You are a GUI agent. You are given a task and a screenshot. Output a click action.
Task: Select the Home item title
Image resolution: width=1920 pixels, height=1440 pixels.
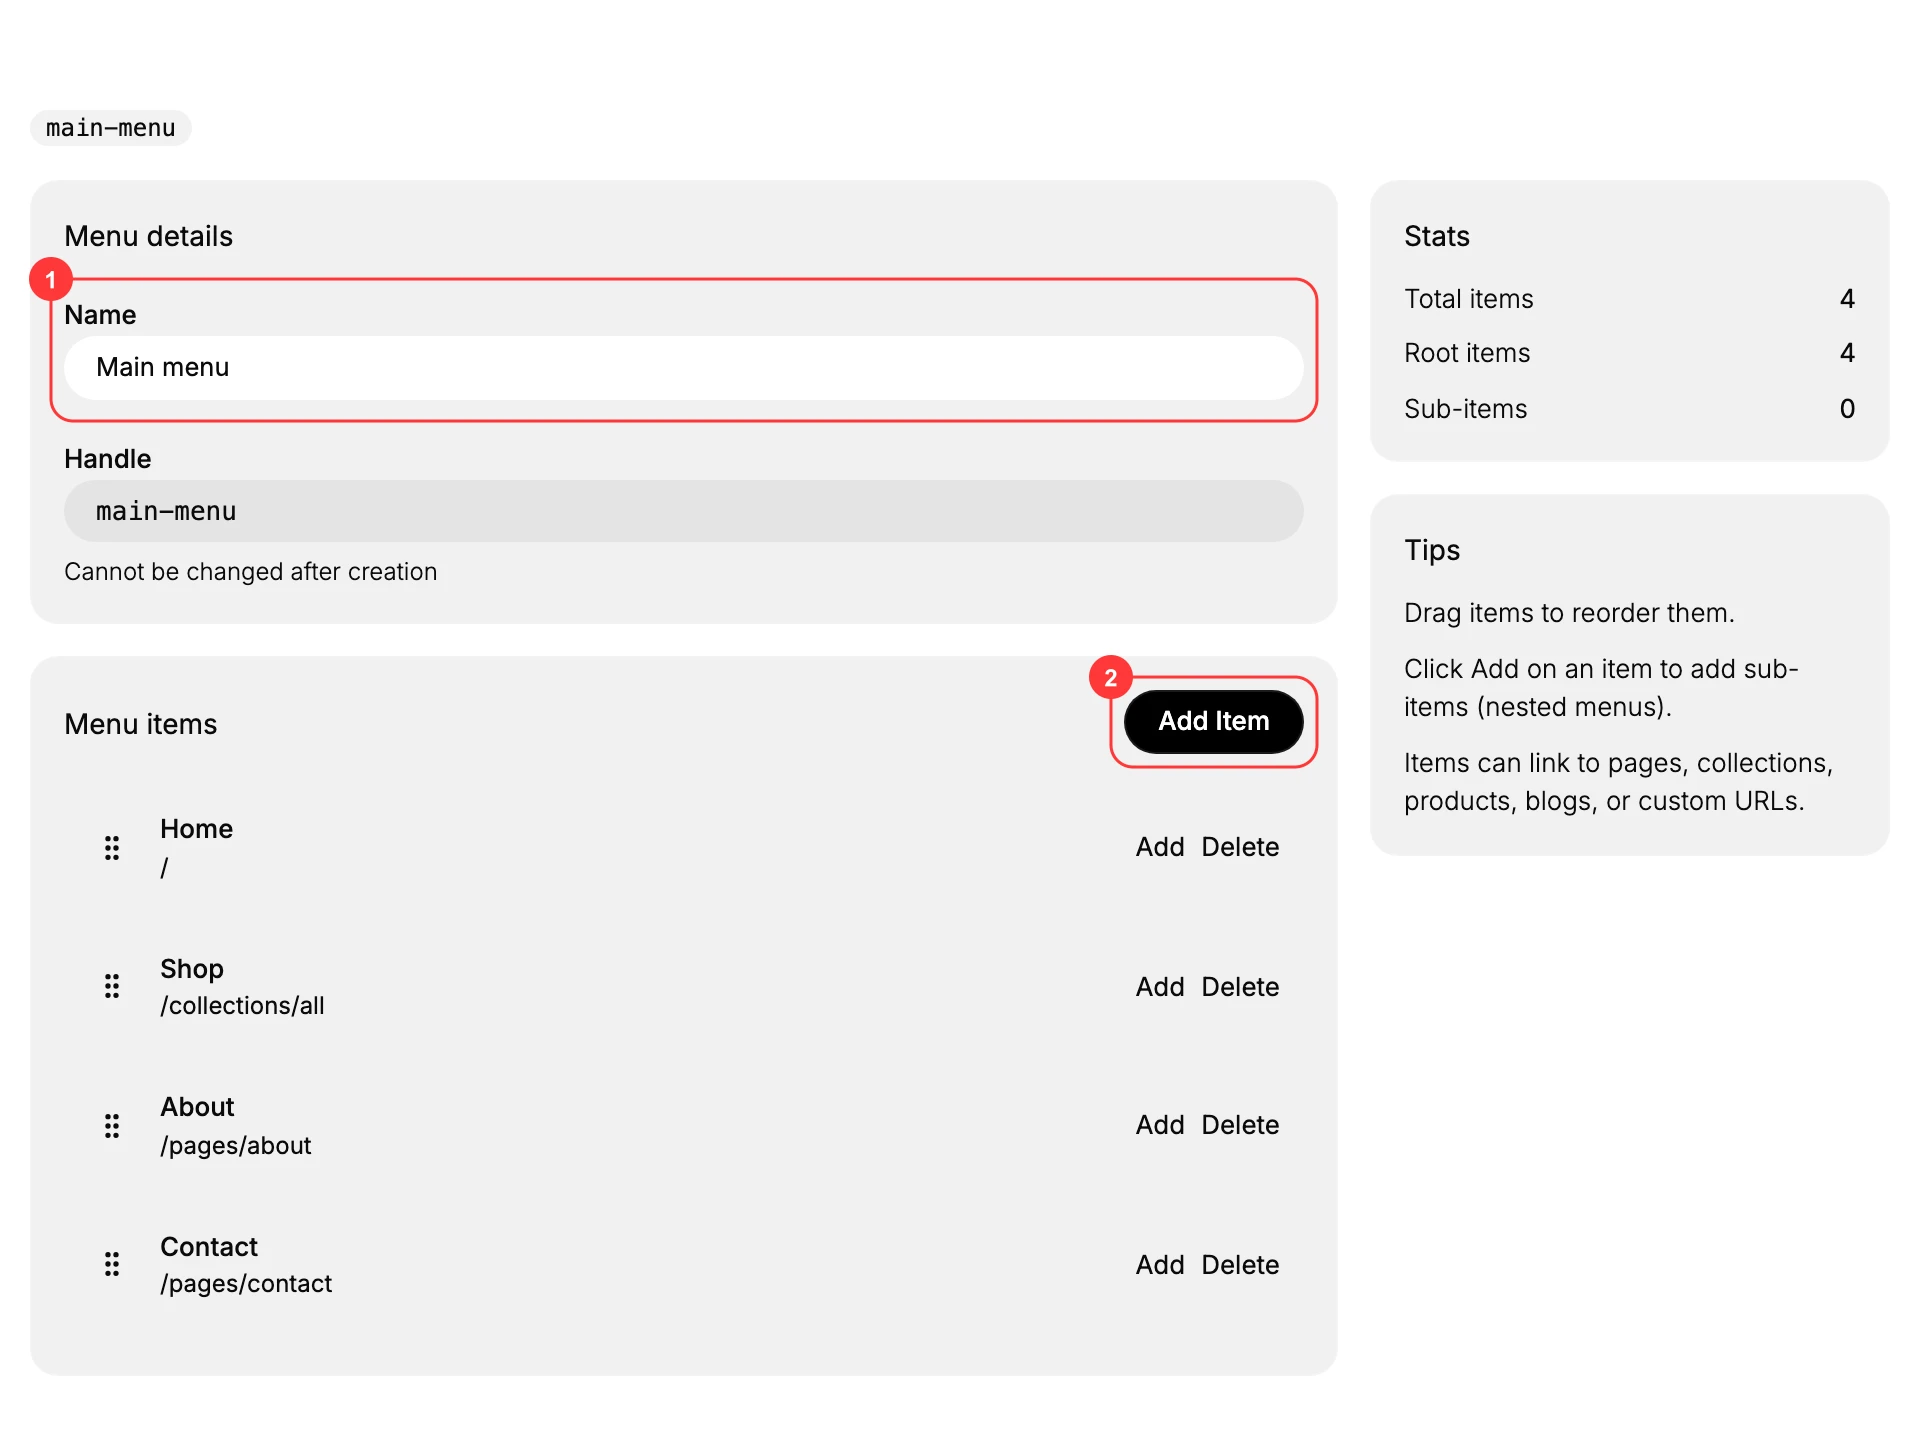click(196, 829)
